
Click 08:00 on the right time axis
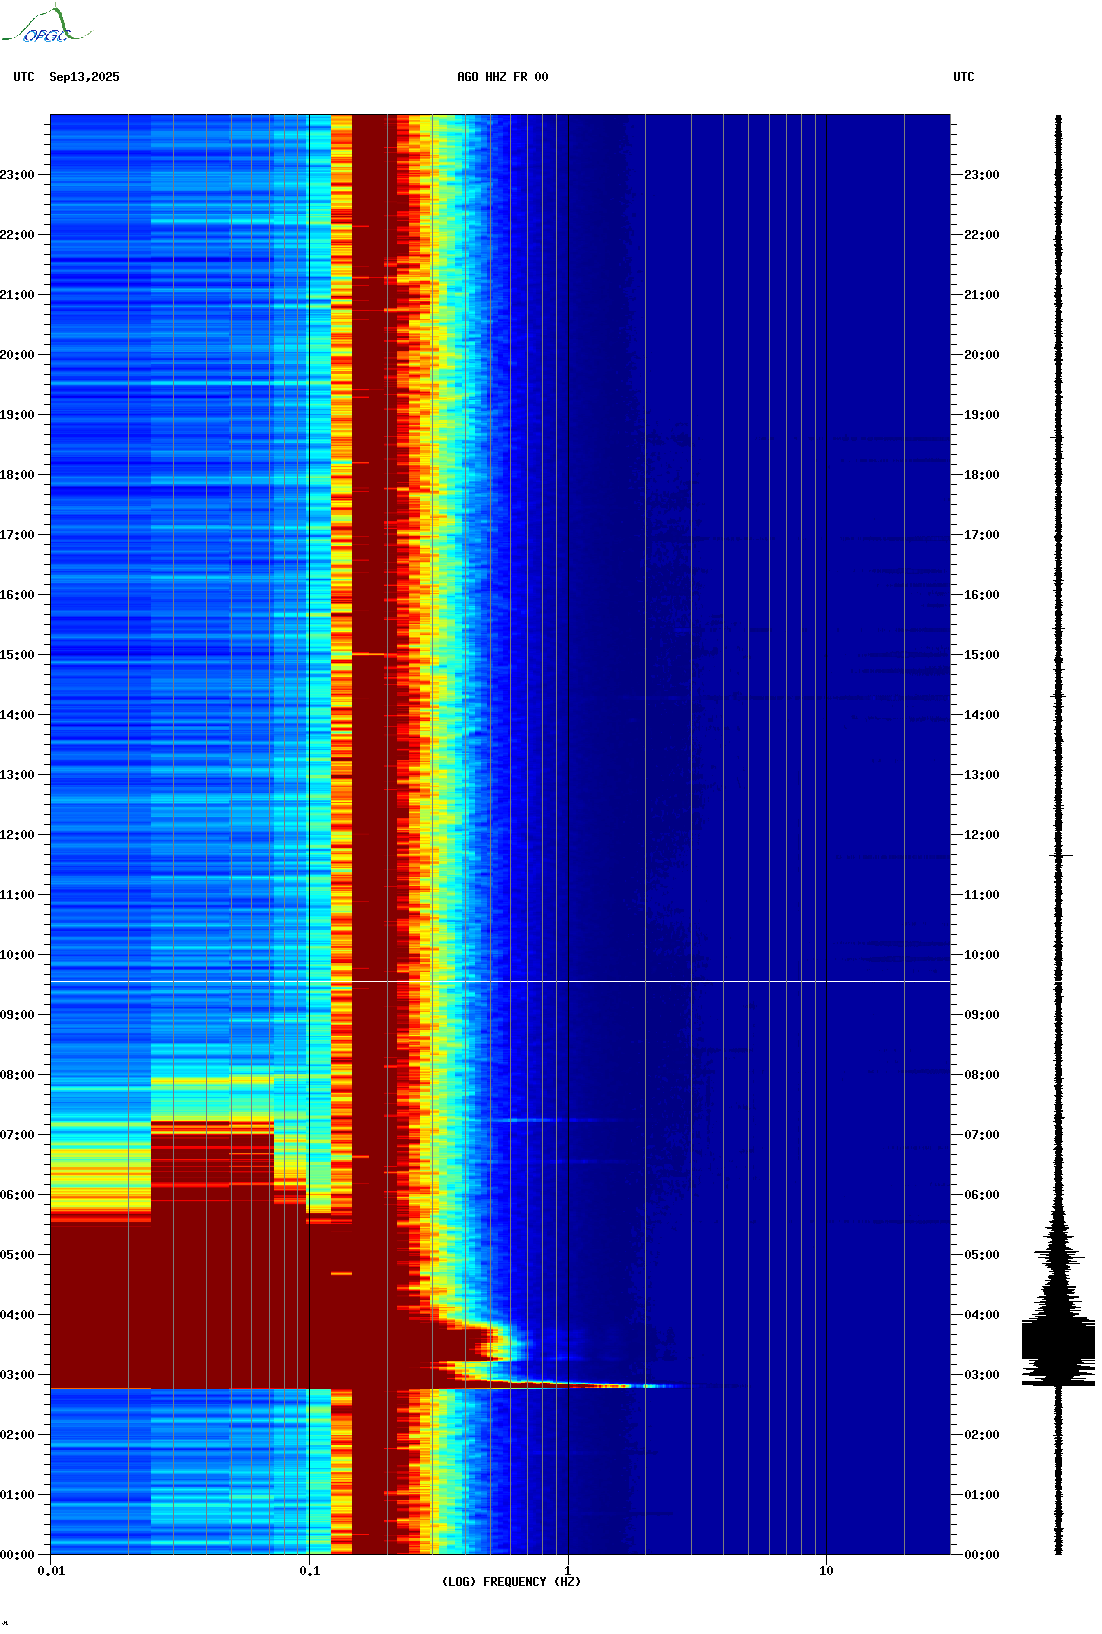[x=982, y=1075]
